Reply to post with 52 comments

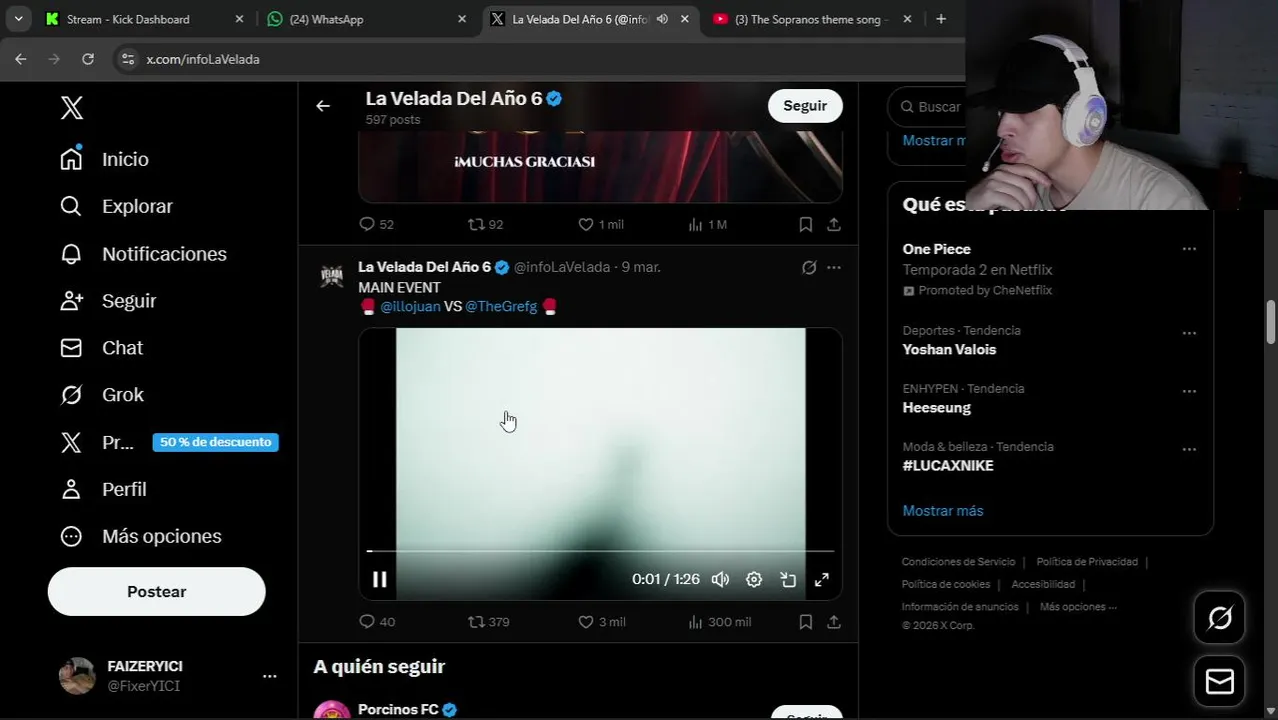tap(376, 225)
